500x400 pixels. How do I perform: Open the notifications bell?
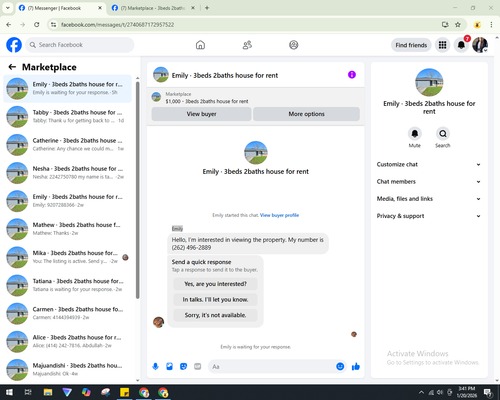(x=461, y=45)
